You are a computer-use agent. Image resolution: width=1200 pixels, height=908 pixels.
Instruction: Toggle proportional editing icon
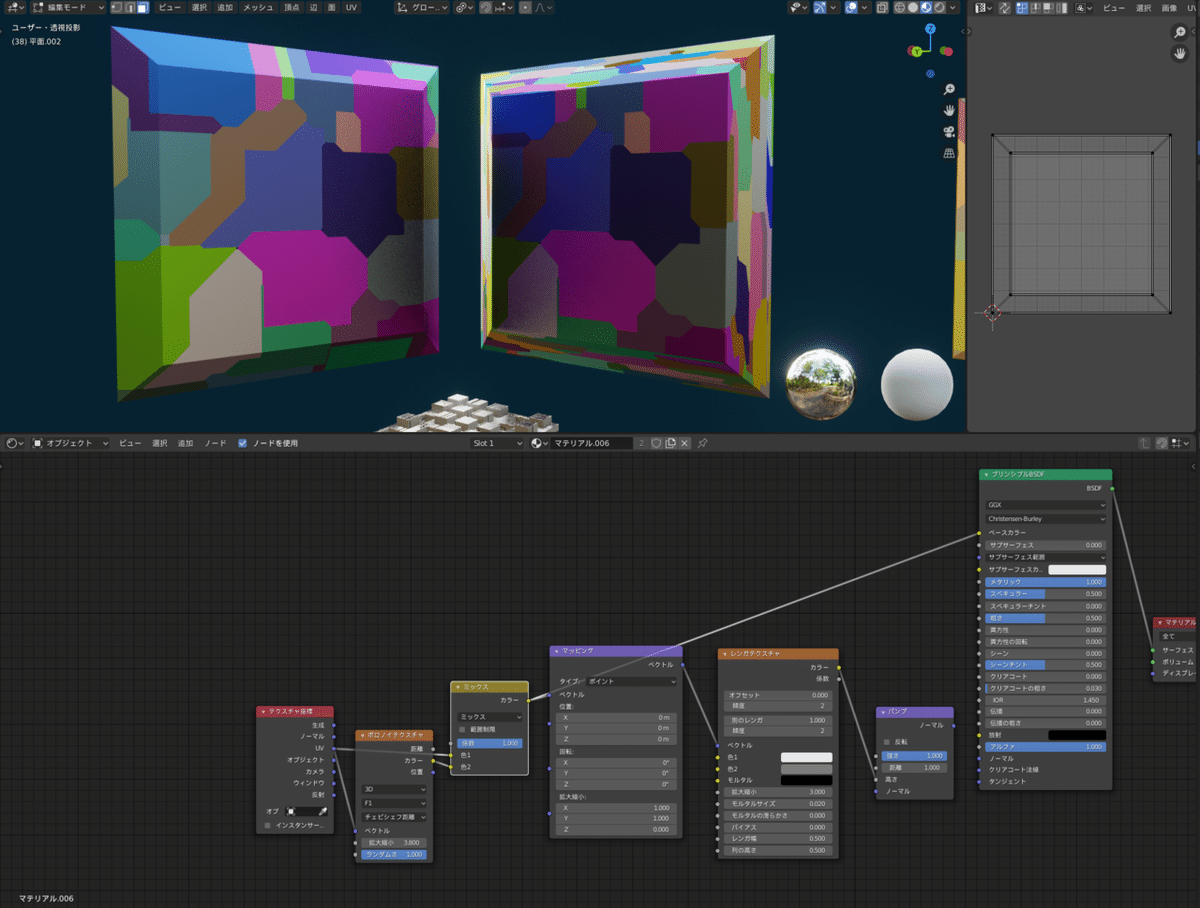tap(525, 7)
